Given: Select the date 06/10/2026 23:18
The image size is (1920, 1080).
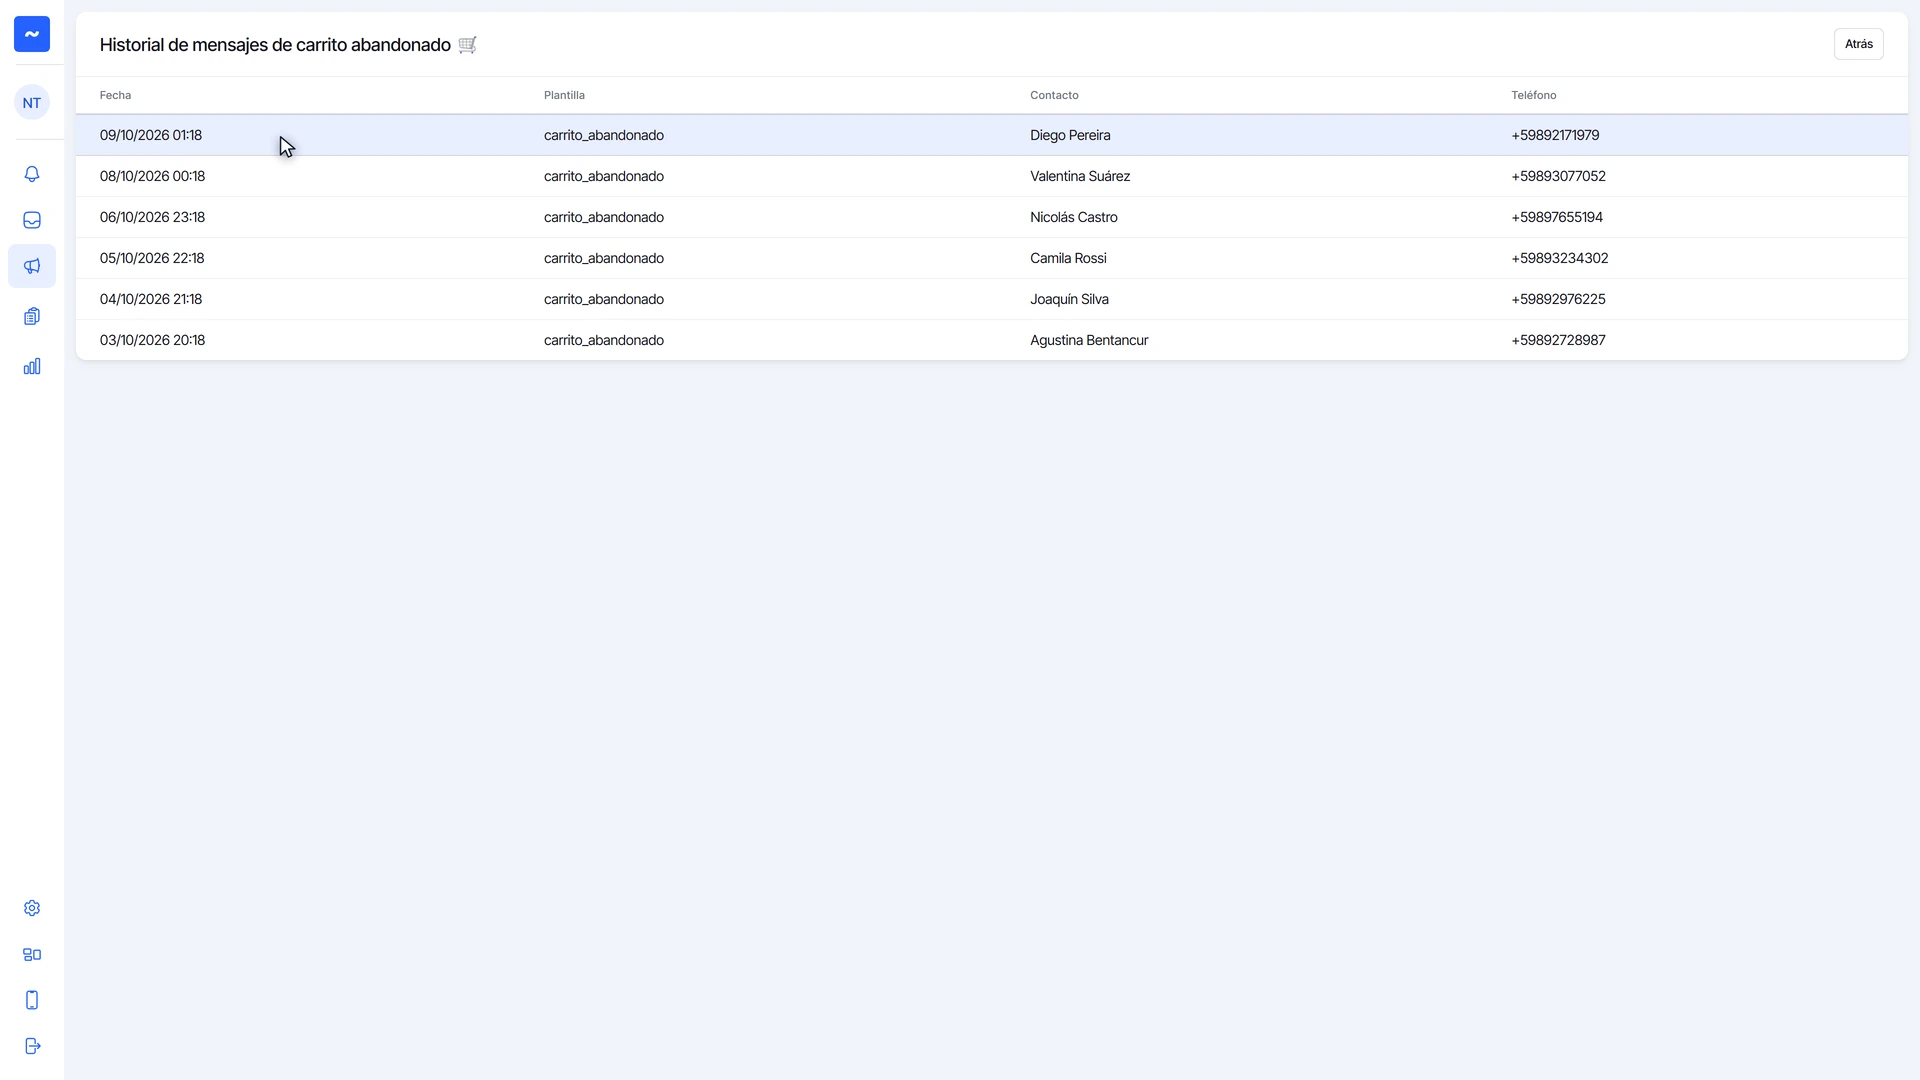Looking at the screenshot, I should point(152,217).
